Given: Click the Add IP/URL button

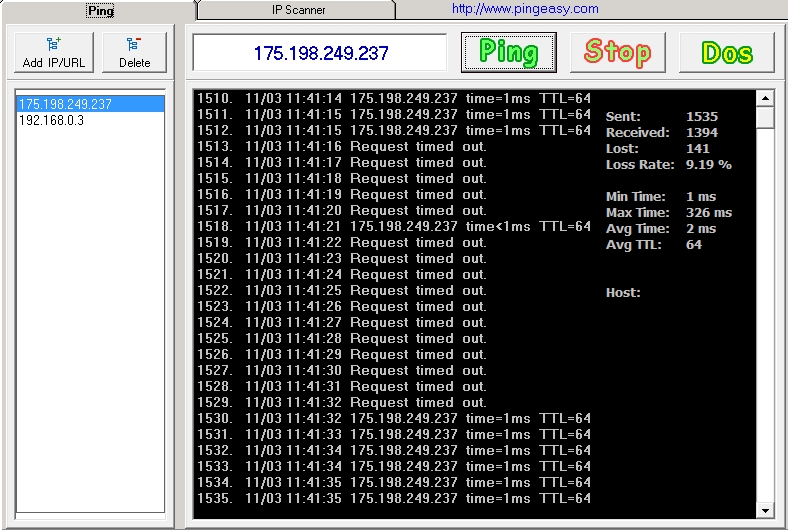Looking at the screenshot, I should point(54,52).
